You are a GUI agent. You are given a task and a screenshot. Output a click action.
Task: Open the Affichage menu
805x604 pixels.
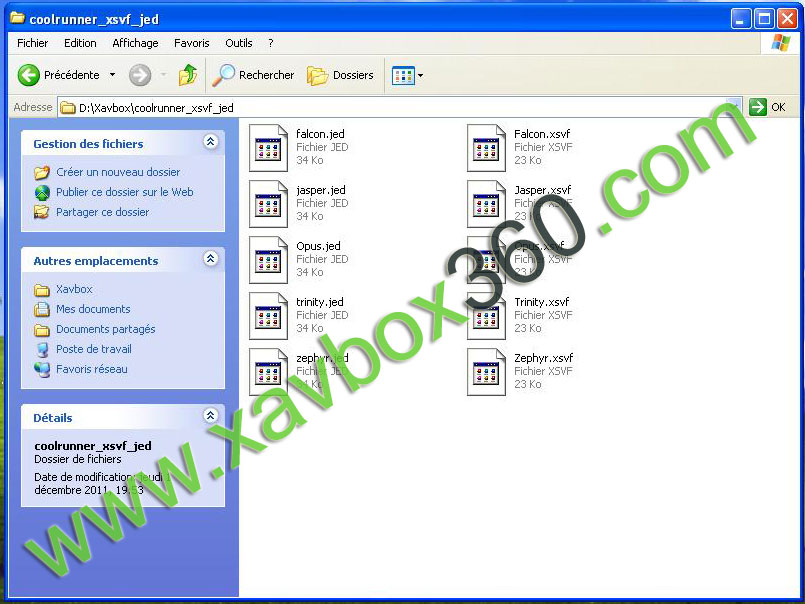tap(136, 43)
